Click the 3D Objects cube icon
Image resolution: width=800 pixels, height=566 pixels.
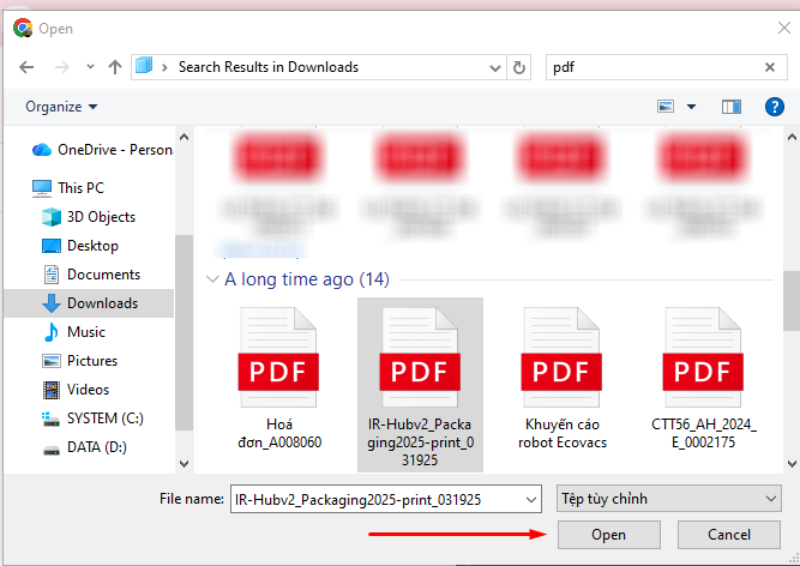[x=51, y=217]
